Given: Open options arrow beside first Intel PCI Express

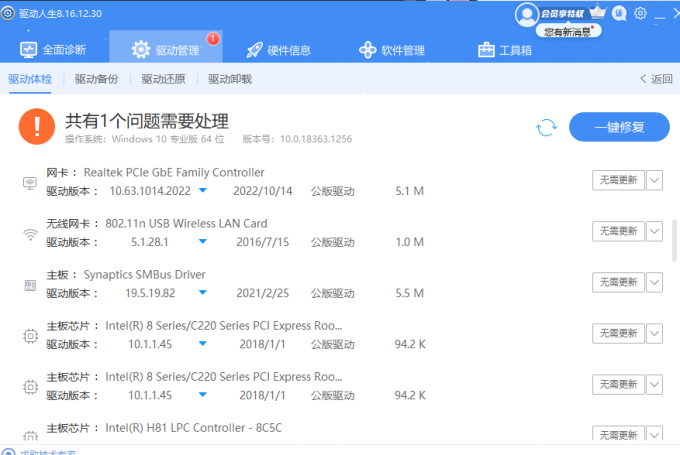Looking at the screenshot, I should [x=654, y=334].
